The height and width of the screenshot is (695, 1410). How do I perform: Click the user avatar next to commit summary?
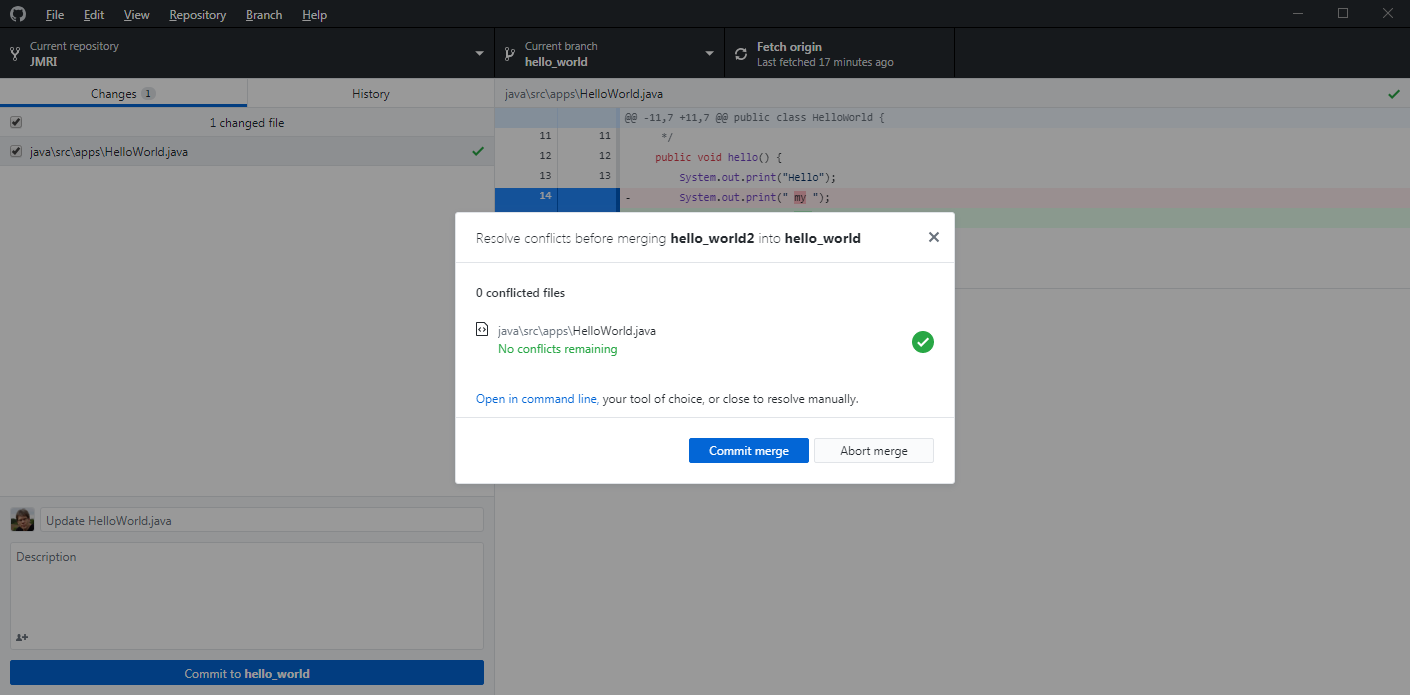22,520
